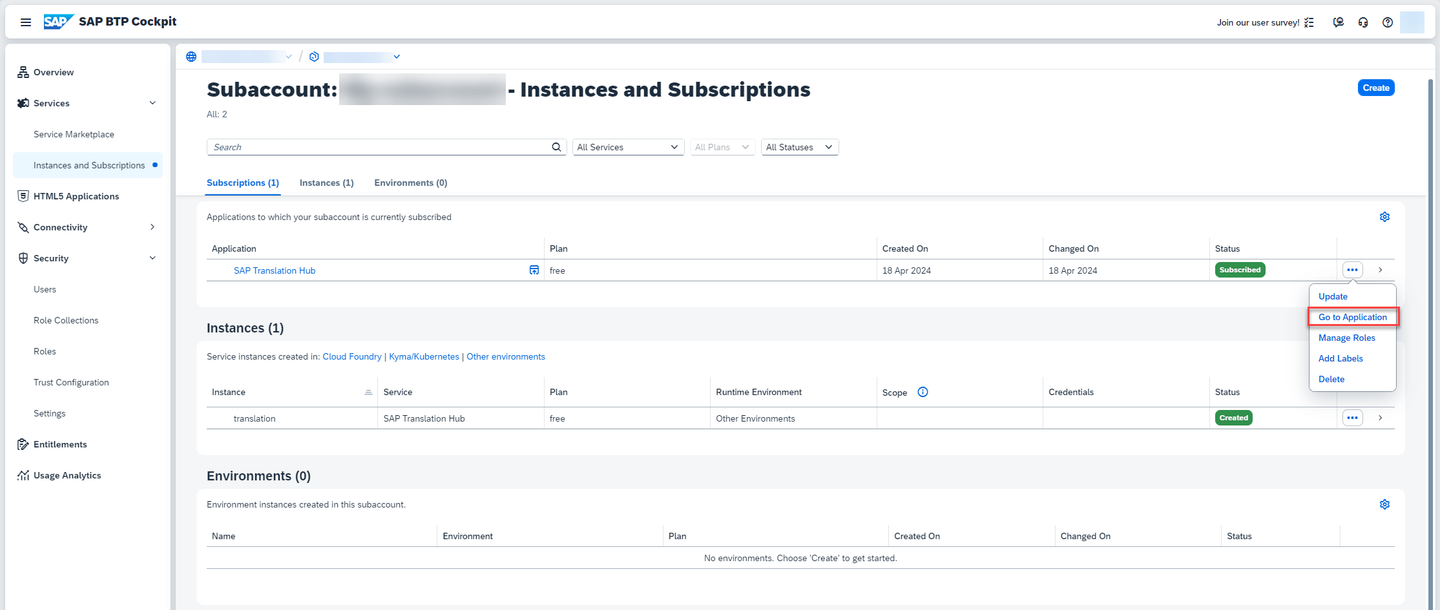Choose Go to Application menu entry
The image size is (1440, 610).
(1353, 317)
